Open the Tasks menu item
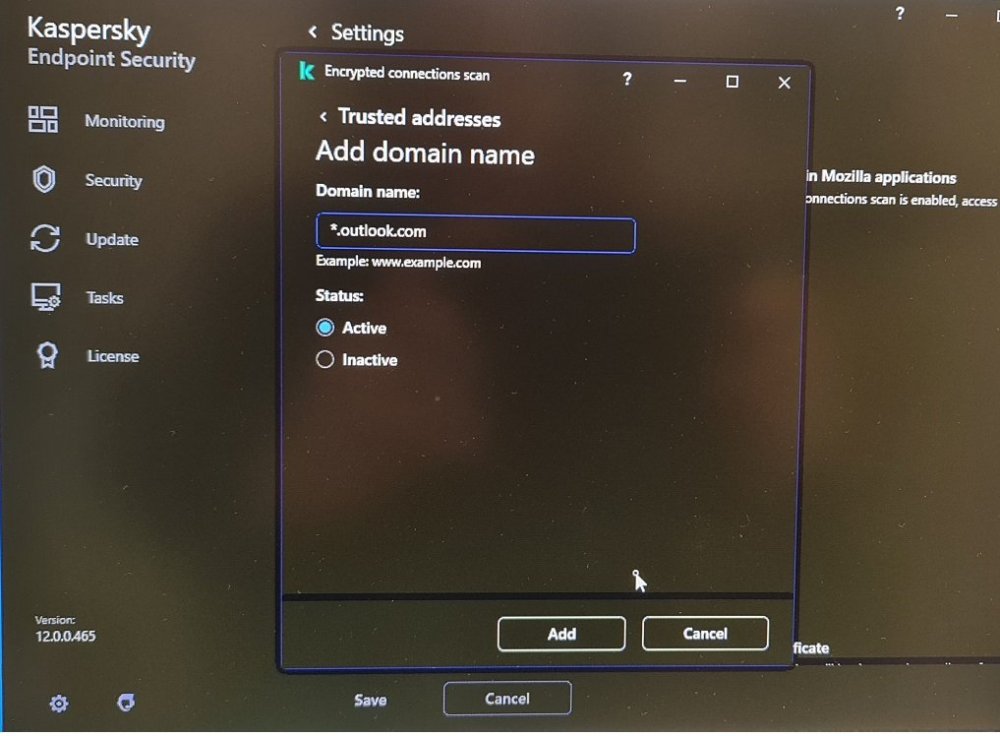1000x736 pixels. click(105, 297)
